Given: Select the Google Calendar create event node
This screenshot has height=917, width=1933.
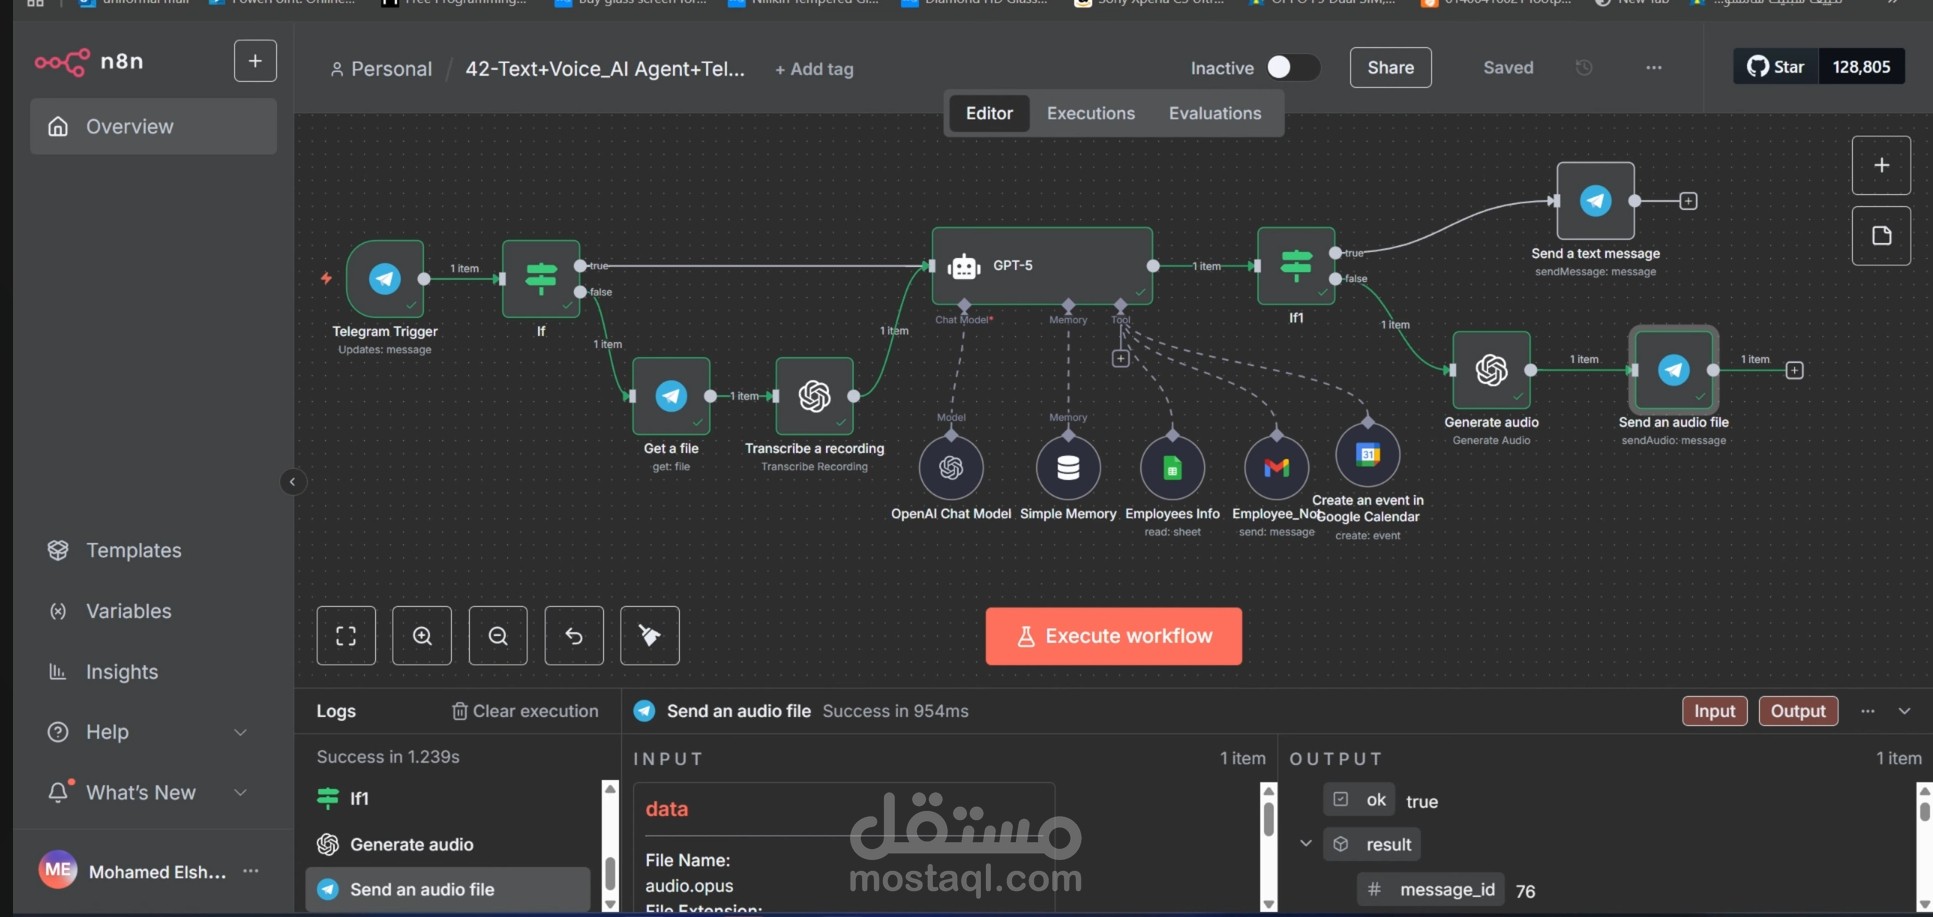Looking at the screenshot, I should pyautogui.click(x=1368, y=454).
